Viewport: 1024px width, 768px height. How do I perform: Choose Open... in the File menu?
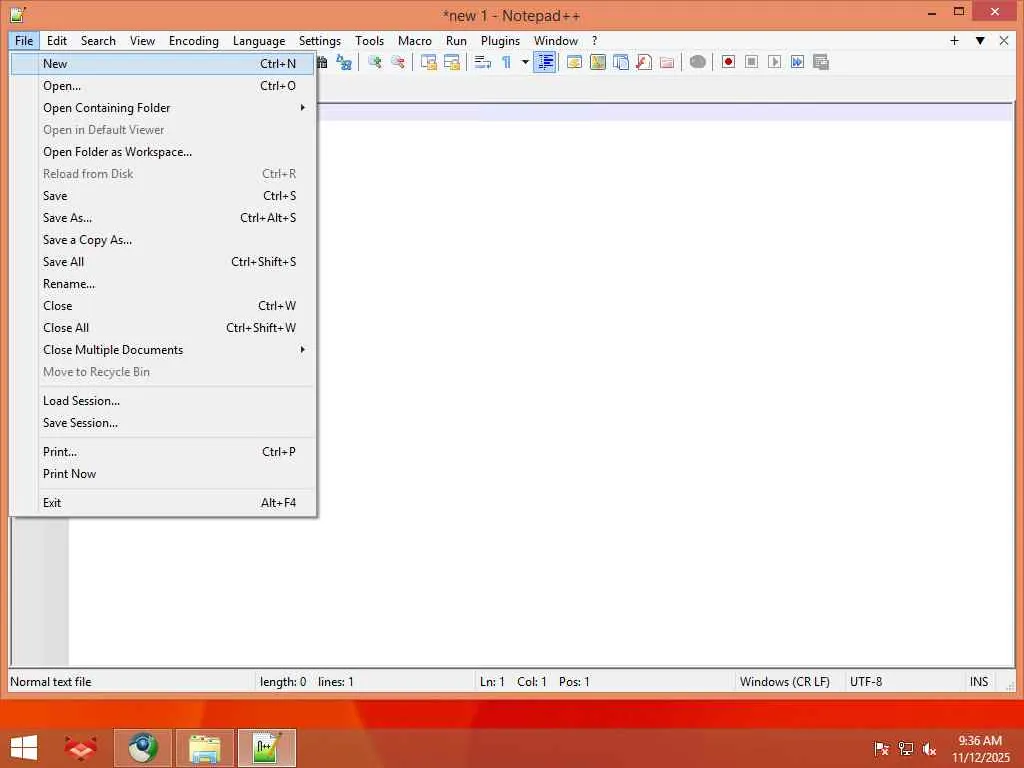click(x=163, y=86)
